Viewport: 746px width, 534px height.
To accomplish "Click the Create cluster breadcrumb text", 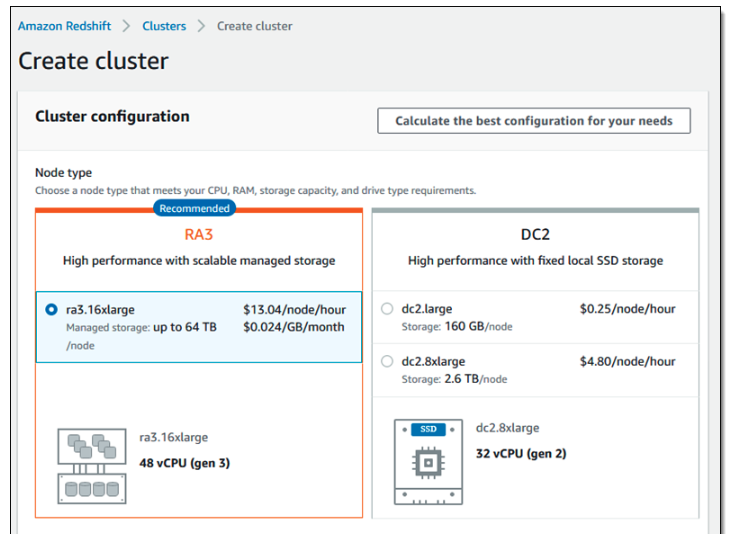I will (255, 26).
